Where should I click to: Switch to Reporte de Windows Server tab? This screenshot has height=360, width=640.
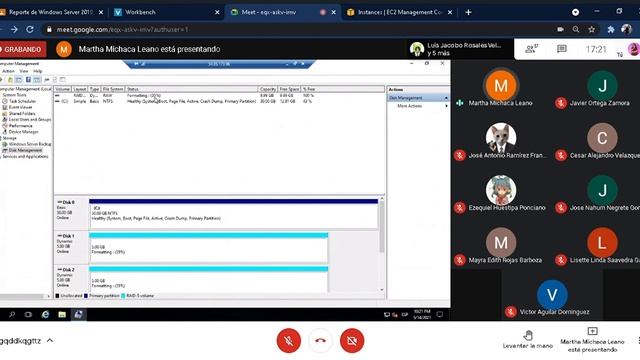[x=51, y=12]
